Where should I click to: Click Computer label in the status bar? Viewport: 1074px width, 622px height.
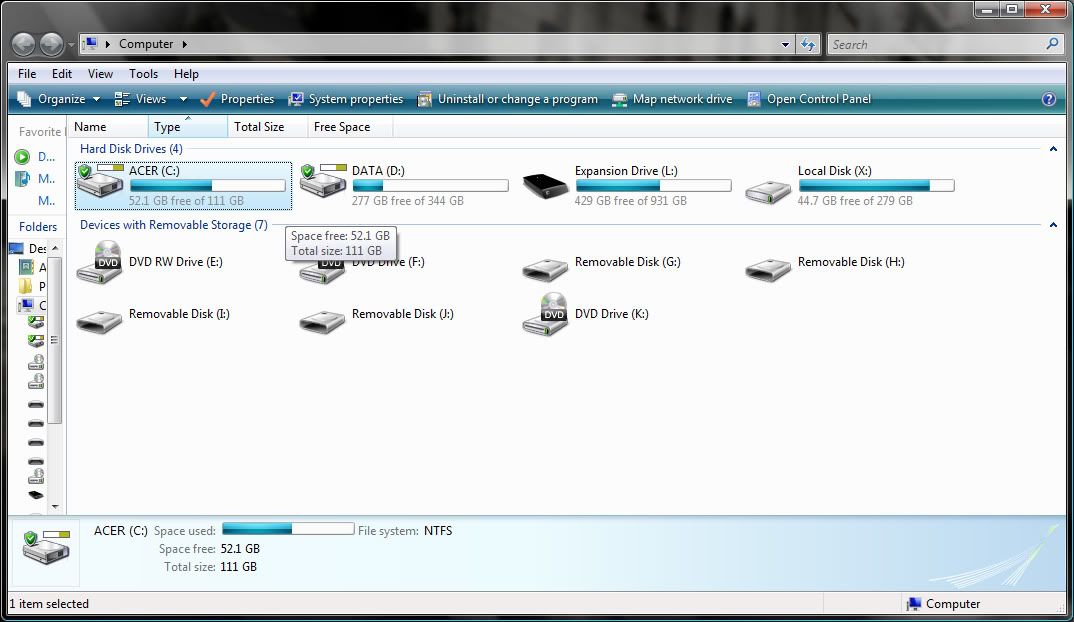click(953, 604)
